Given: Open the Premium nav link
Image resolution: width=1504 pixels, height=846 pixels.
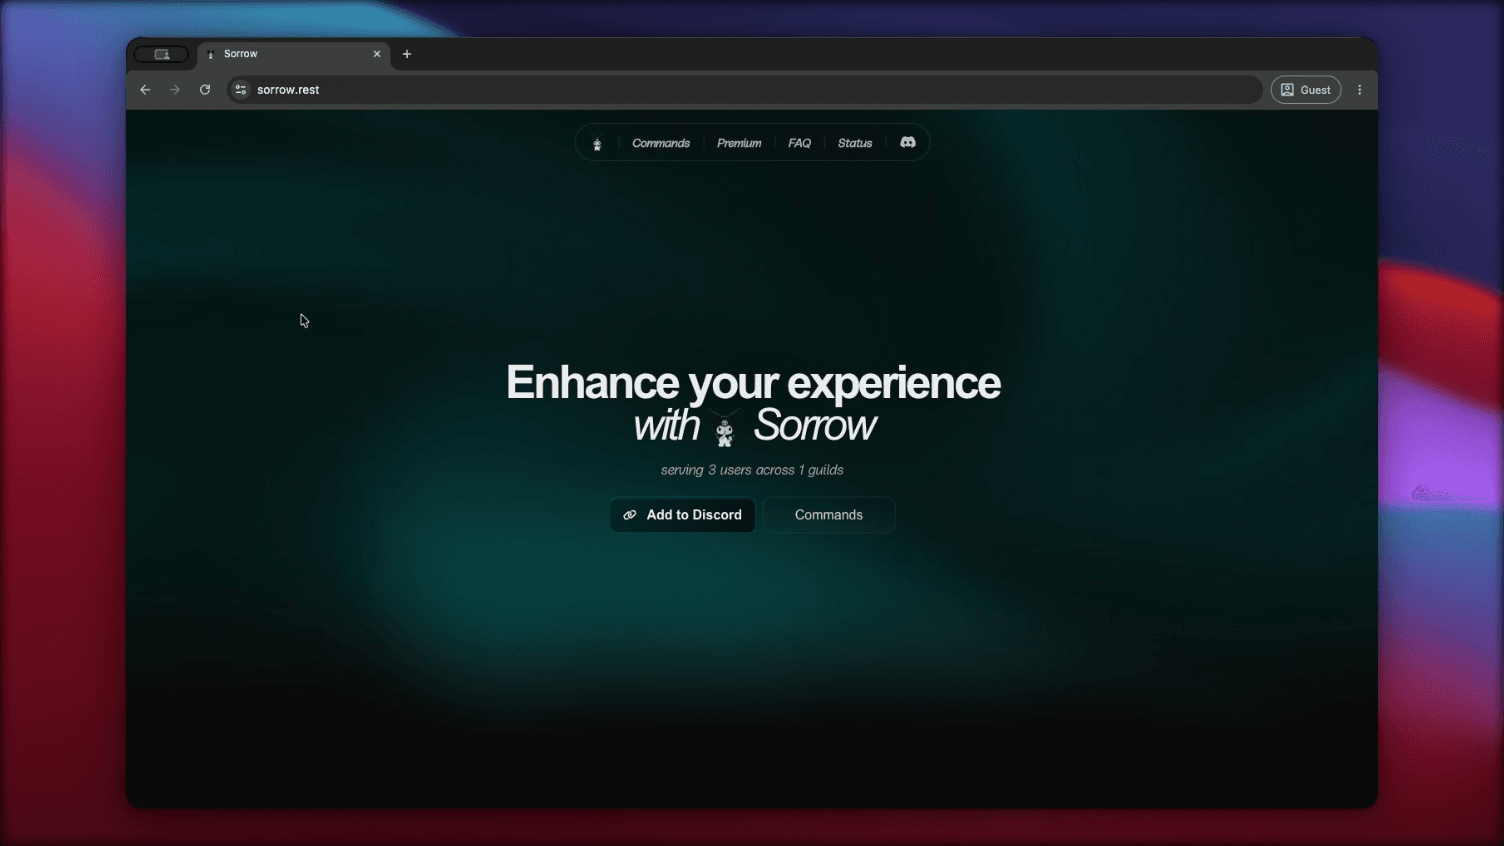Looking at the screenshot, I should click(739, 143).
